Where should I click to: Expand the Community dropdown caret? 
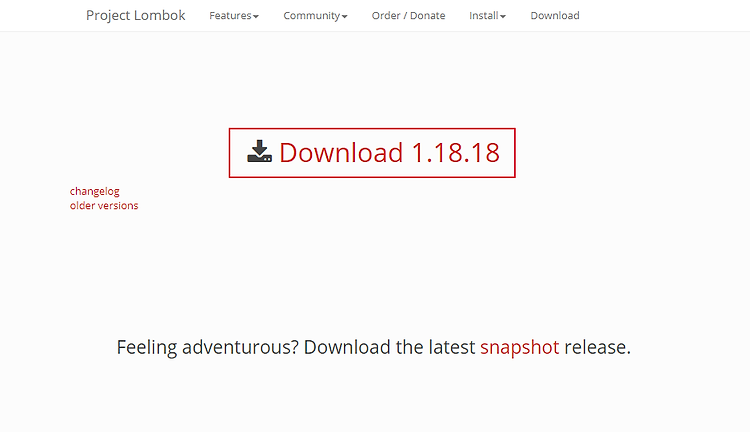point(344,17)
